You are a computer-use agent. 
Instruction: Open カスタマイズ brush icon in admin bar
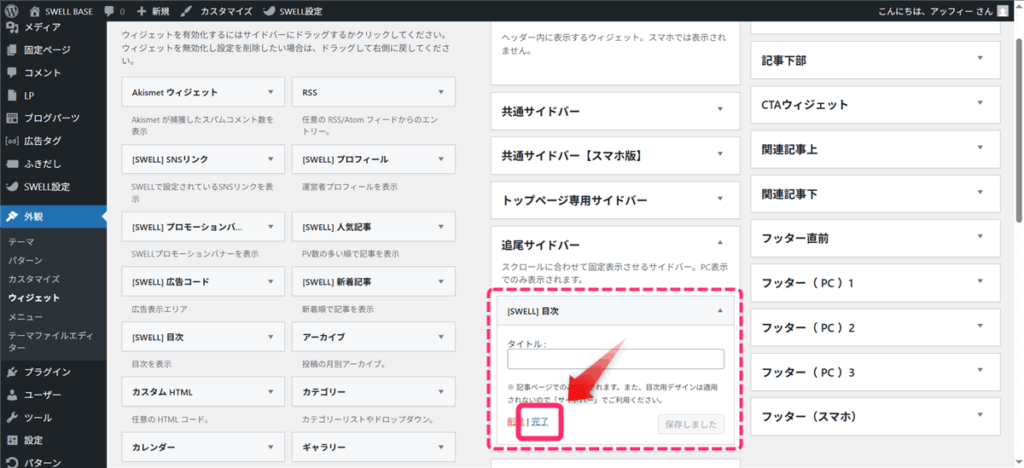[x=186, y=11]
